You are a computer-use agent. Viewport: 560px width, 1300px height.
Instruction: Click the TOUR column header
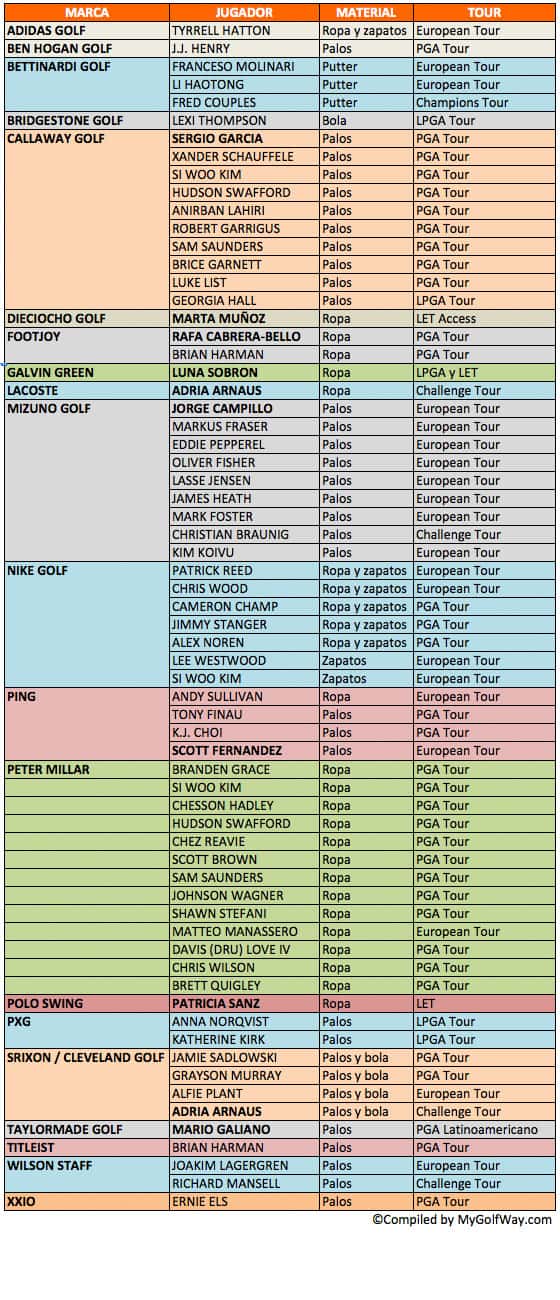(x=484, y=13)
